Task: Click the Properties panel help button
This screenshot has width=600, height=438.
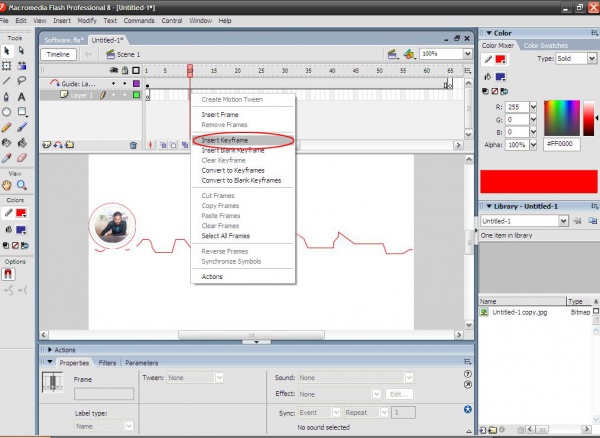Action: point(468,374)
